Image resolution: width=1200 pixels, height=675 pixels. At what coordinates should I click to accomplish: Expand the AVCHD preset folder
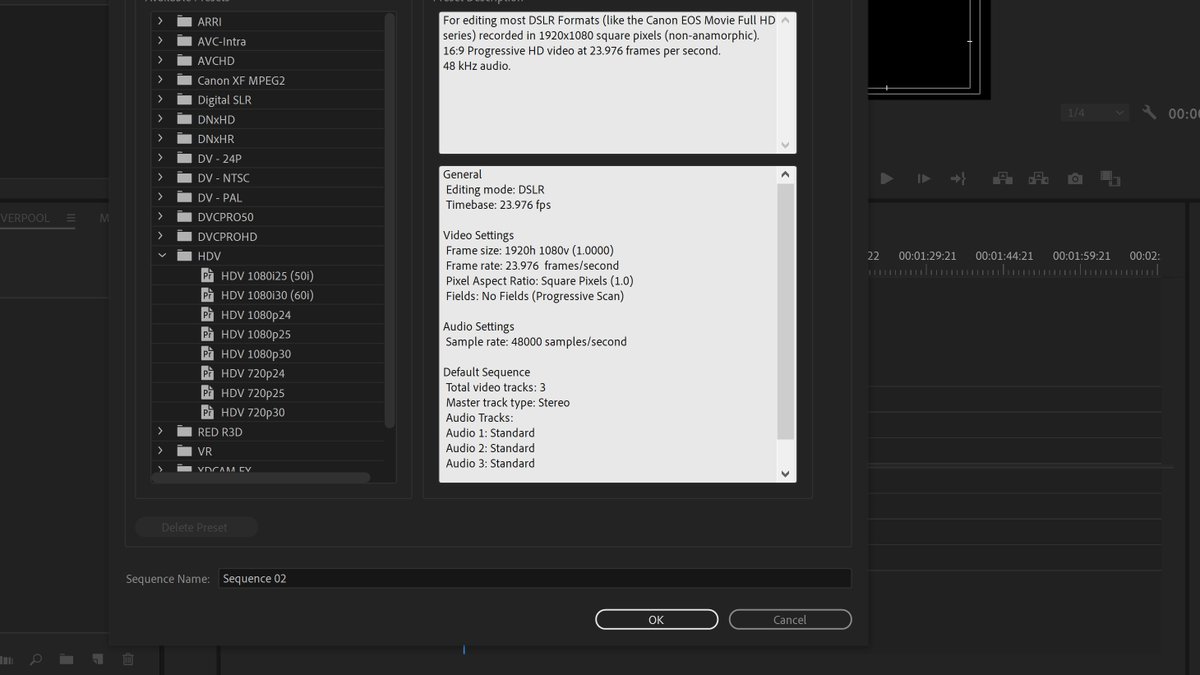[161, 60]
